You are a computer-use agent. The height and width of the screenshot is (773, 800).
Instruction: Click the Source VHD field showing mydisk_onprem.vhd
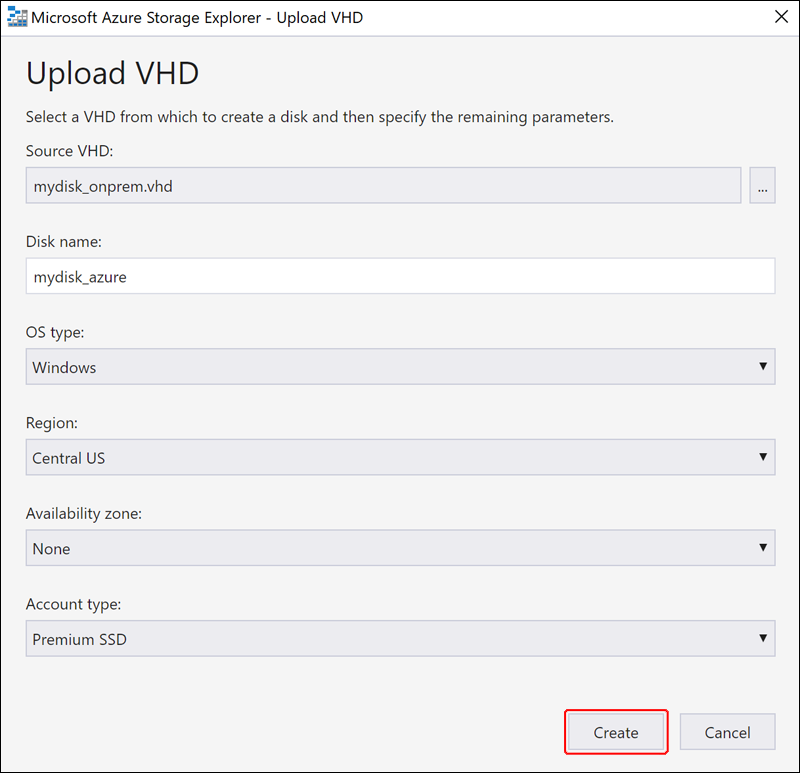click(383, 185)
